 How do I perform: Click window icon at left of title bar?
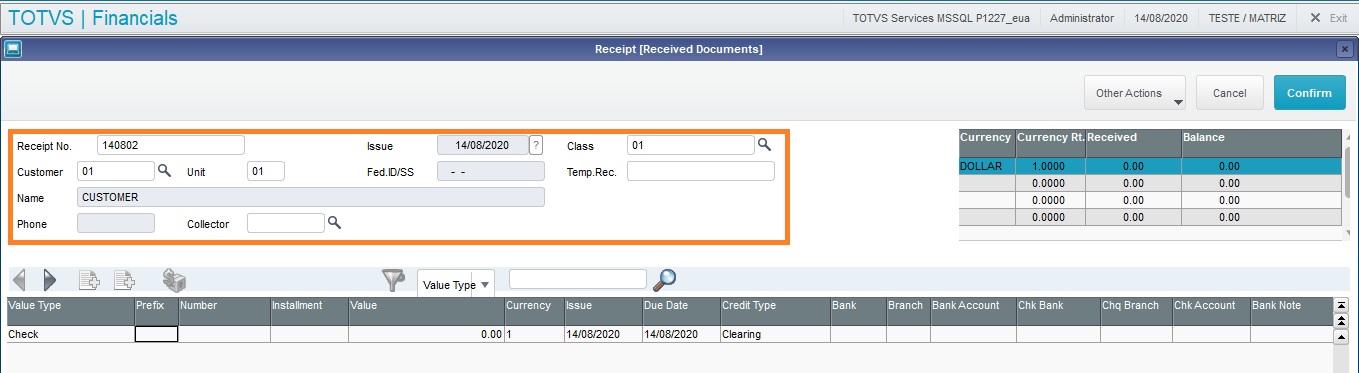click(x=12, y=48)
